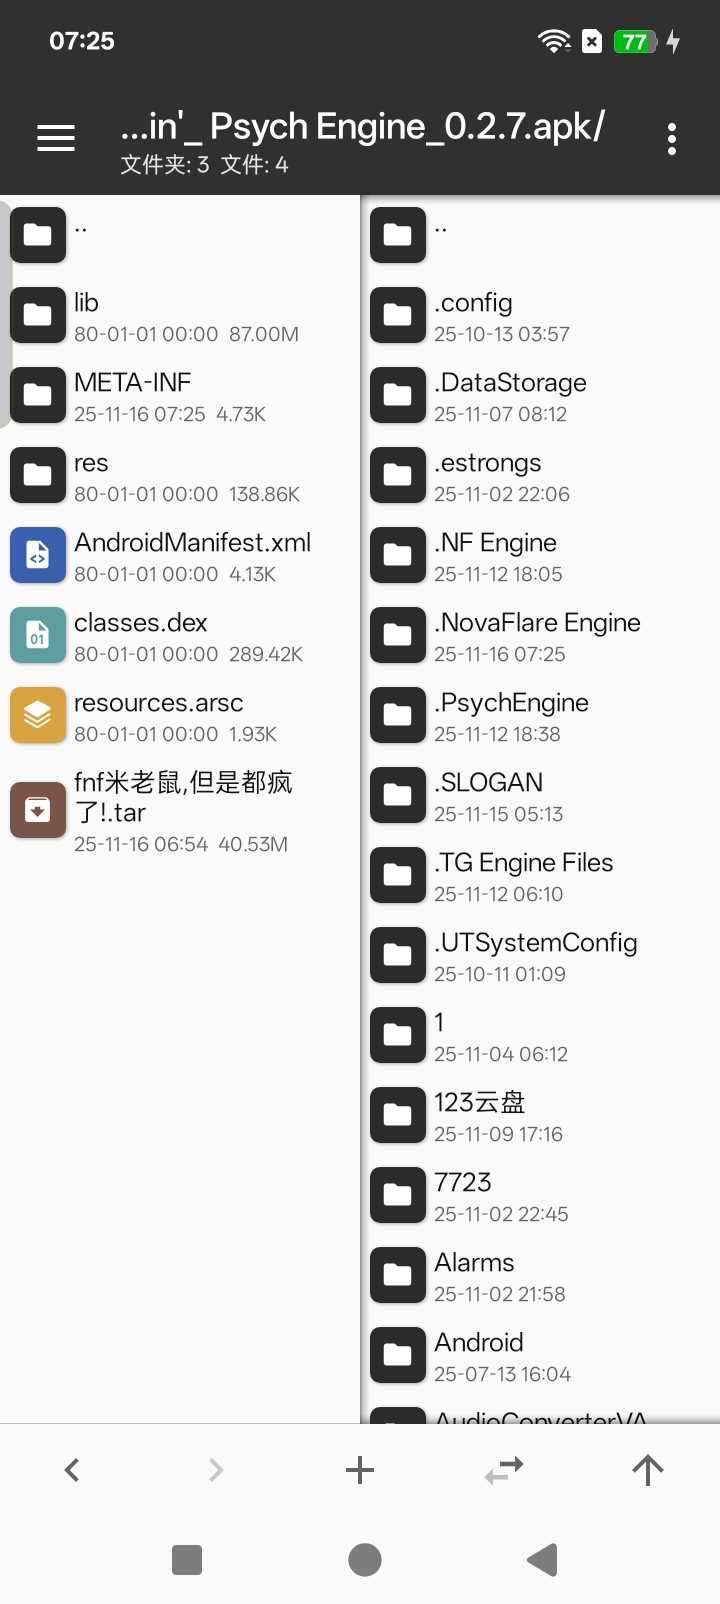Open the hamburger navigation menu
The height and width of the screenshot is (1604, 720).
tap(56, 139)
